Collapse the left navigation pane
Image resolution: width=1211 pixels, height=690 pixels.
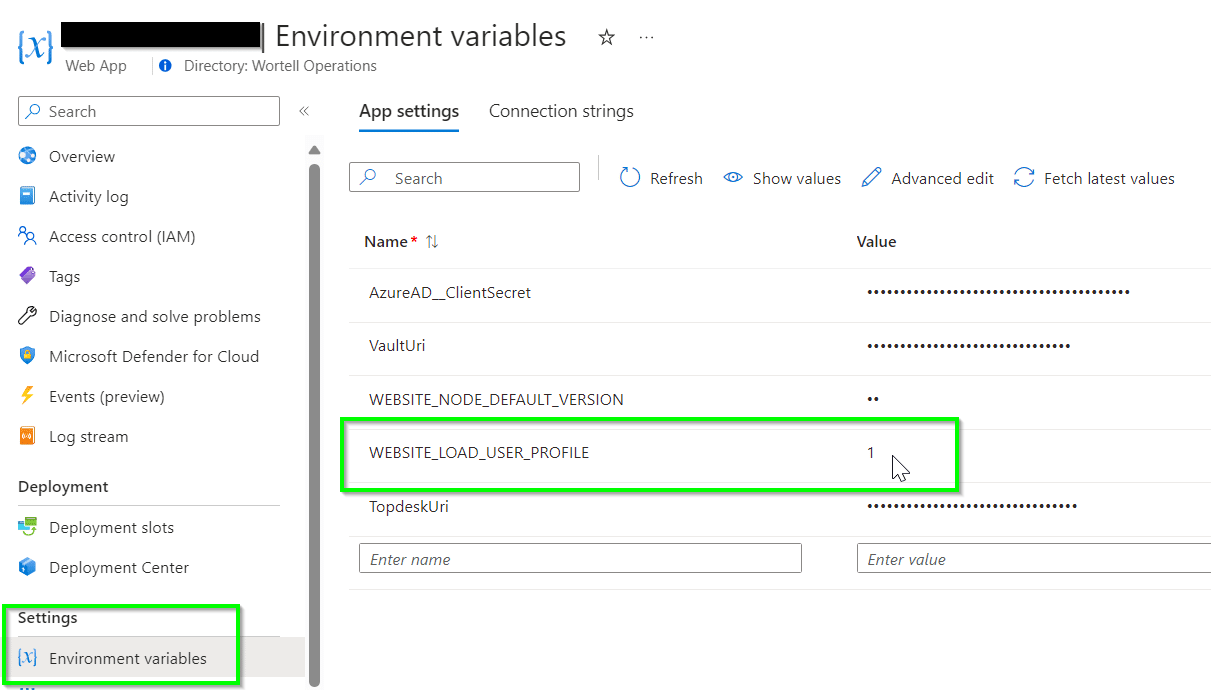coord(304,112)
